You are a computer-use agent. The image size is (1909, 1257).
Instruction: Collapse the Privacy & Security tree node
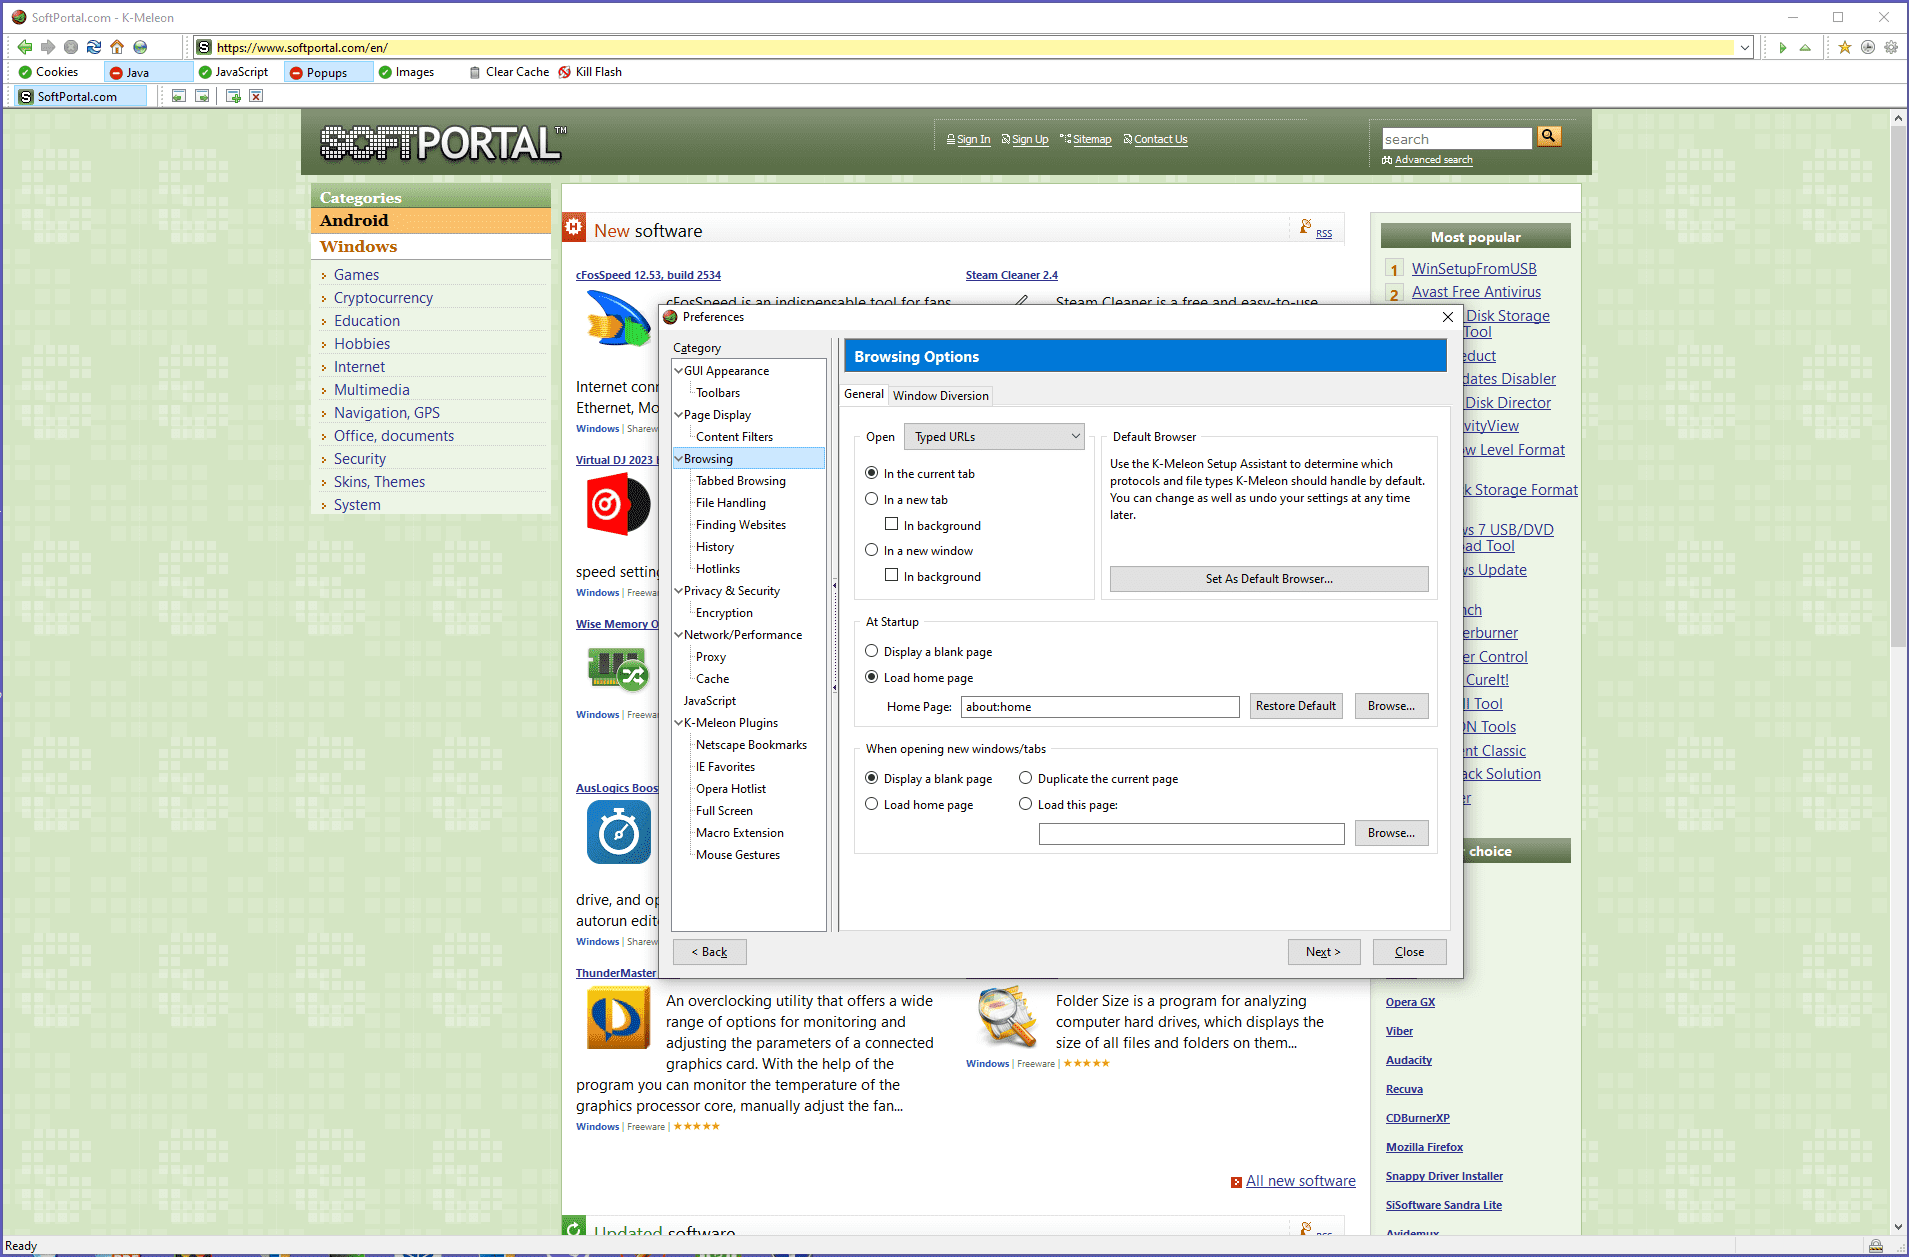pos(679,590)
